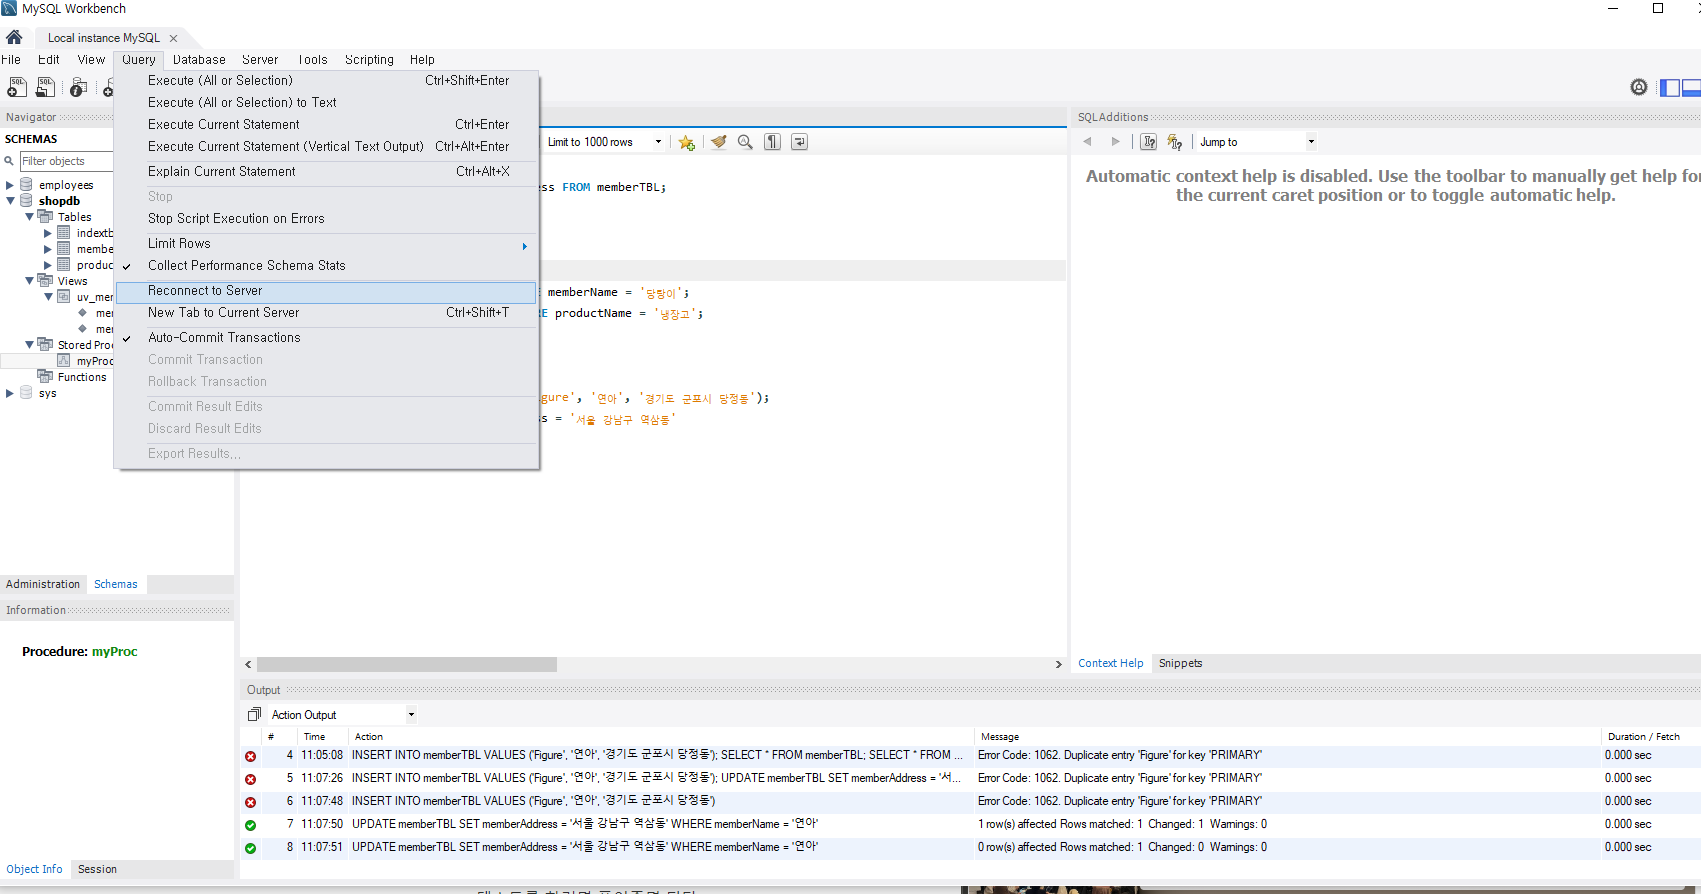This screenshot has width=1701, height=894.
Task: Click the success icon for row 7
Action: tap(250, 825)
